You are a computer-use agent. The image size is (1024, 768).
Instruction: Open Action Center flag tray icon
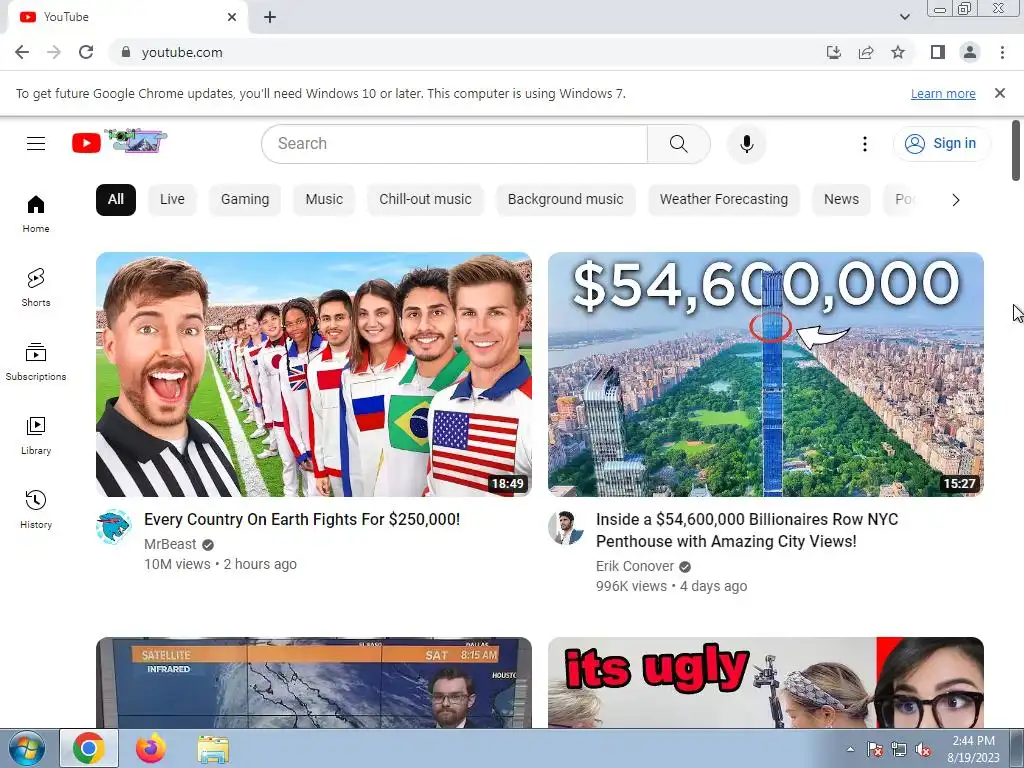click(874, 750)
